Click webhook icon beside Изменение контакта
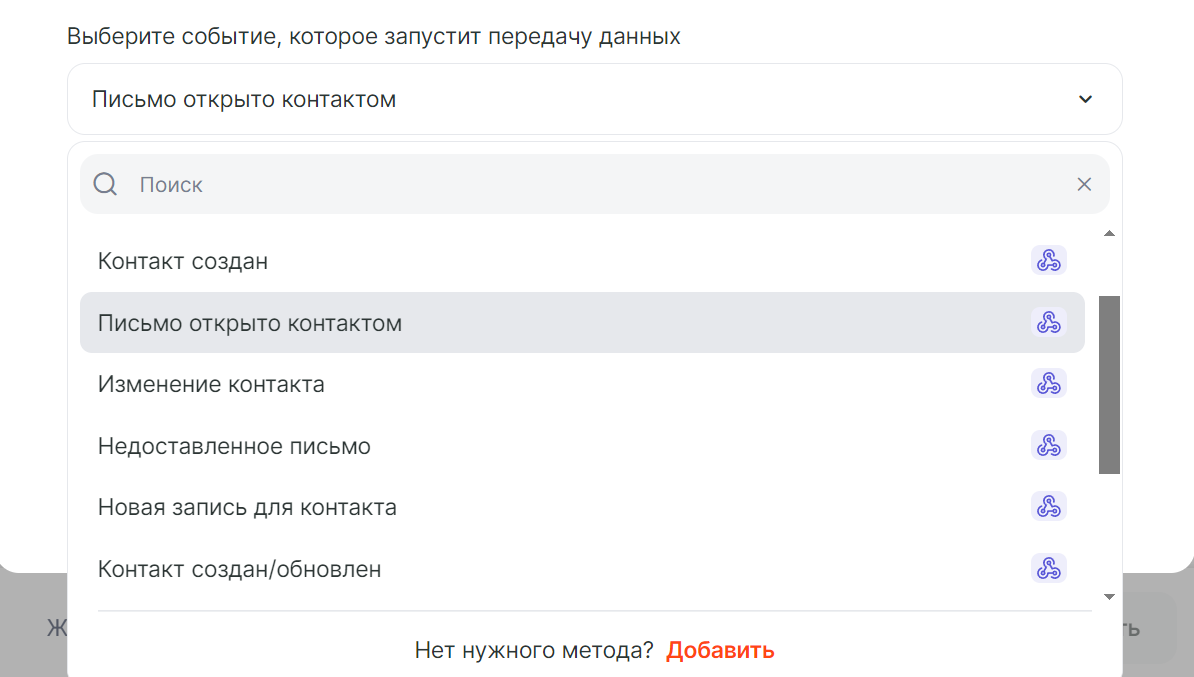 [1049, 383]
